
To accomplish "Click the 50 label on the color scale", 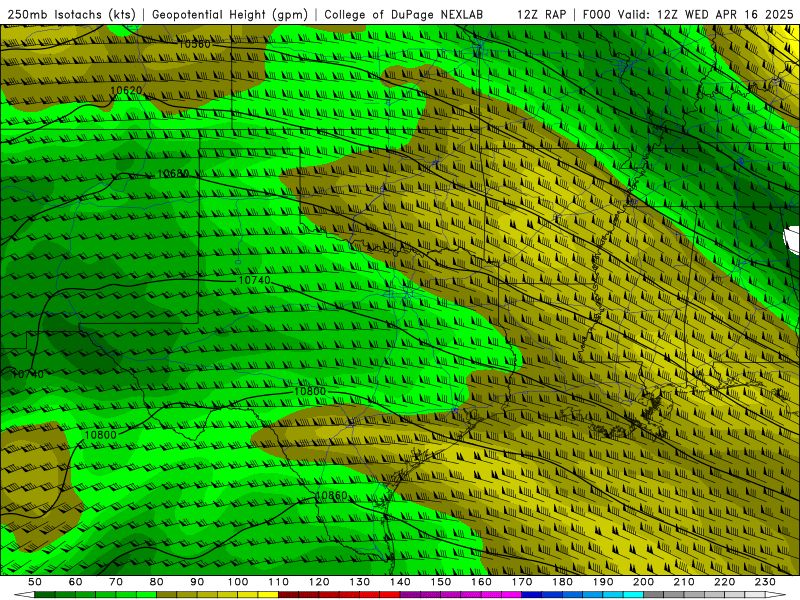I will 34,582.
